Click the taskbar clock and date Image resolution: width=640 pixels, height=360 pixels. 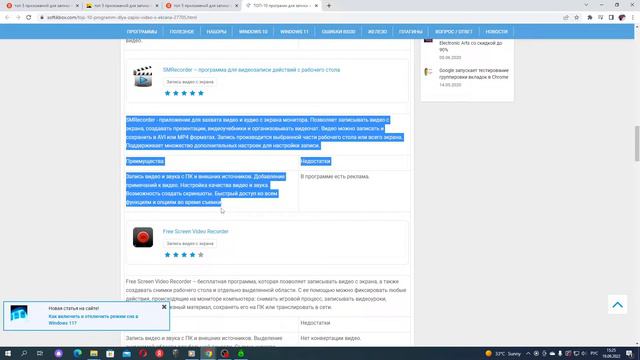point(611,353)
